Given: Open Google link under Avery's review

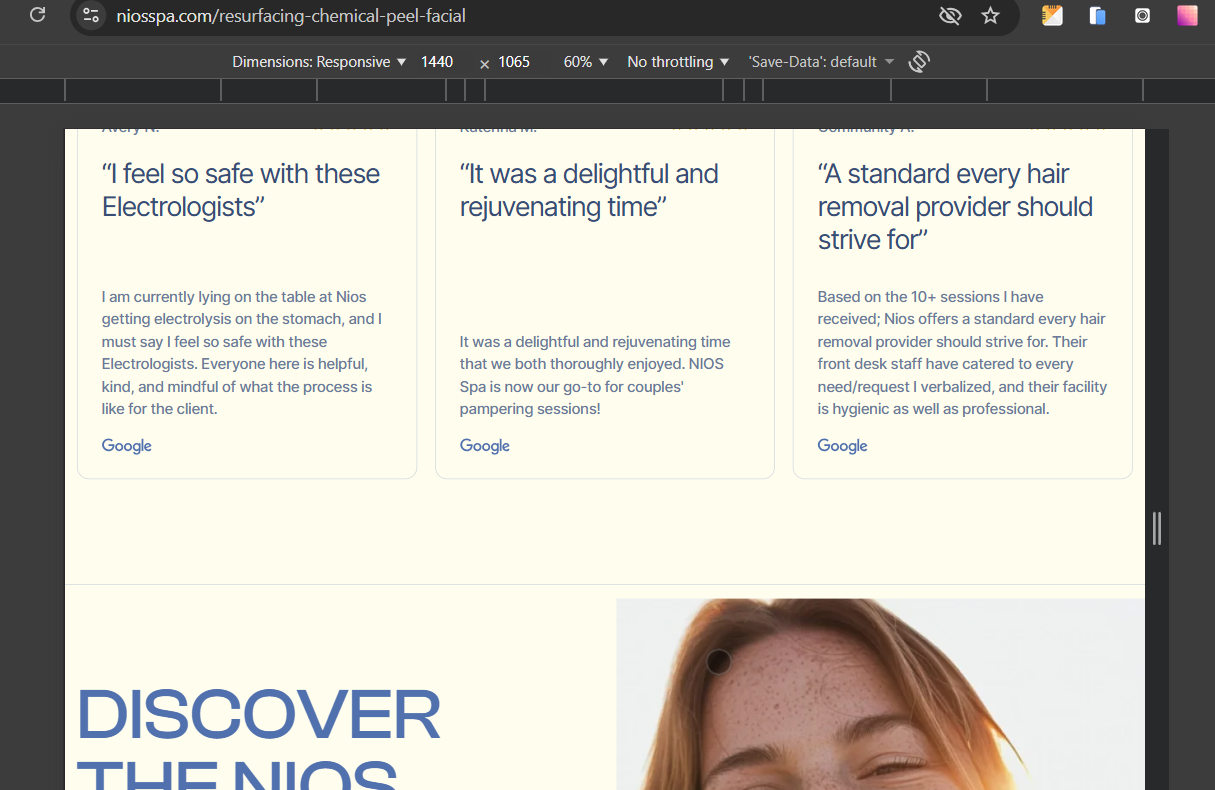Looking at the screenshot, I should click(x=127, y=446).
